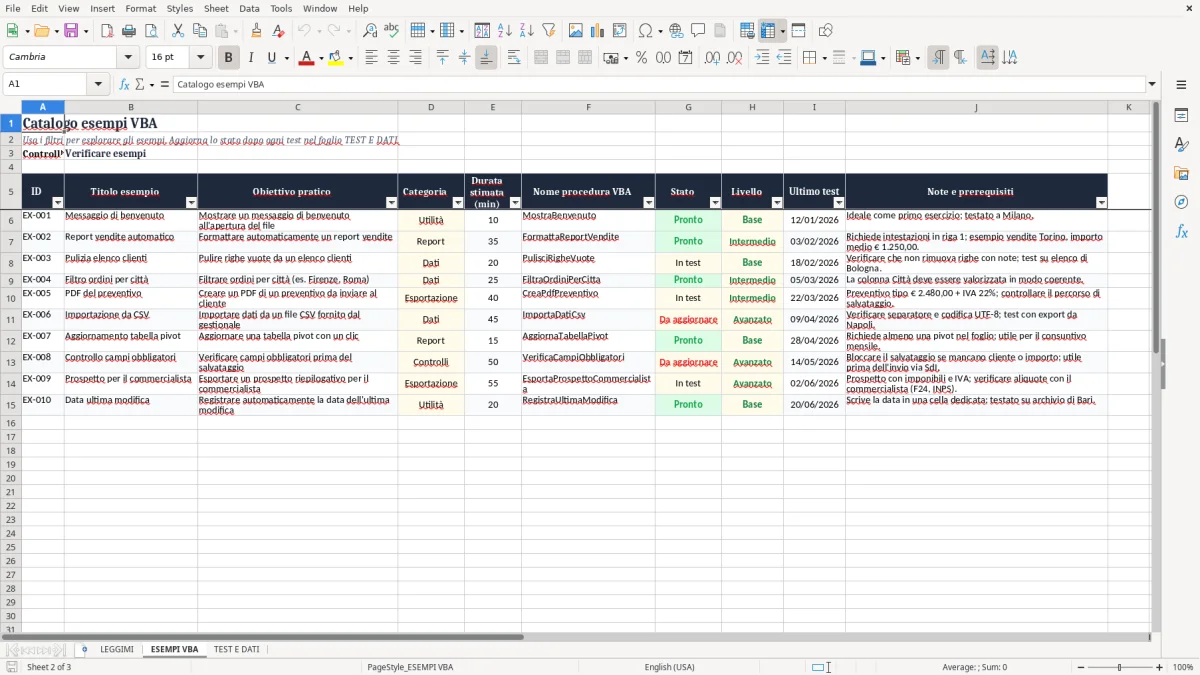
Task: Click the Export as PDF icon
Action: point(107,31)
